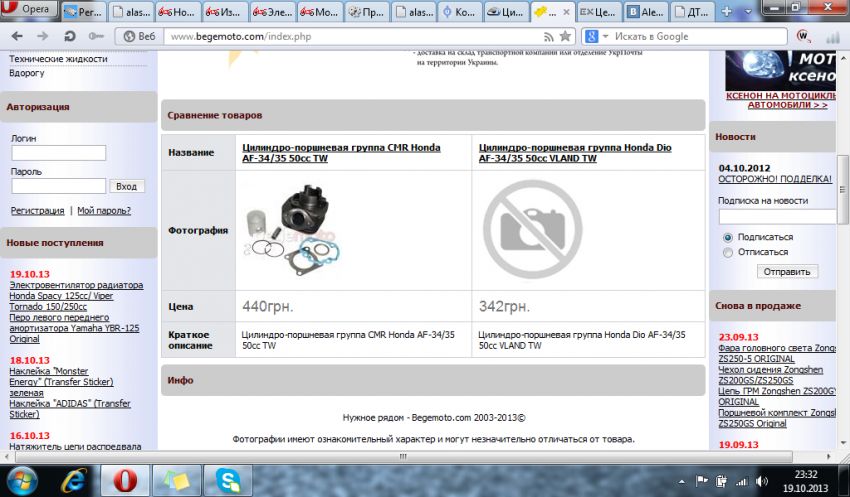Click the horizontal page scrollbar
Screen dimensions: 850x497
click(404, 456)
